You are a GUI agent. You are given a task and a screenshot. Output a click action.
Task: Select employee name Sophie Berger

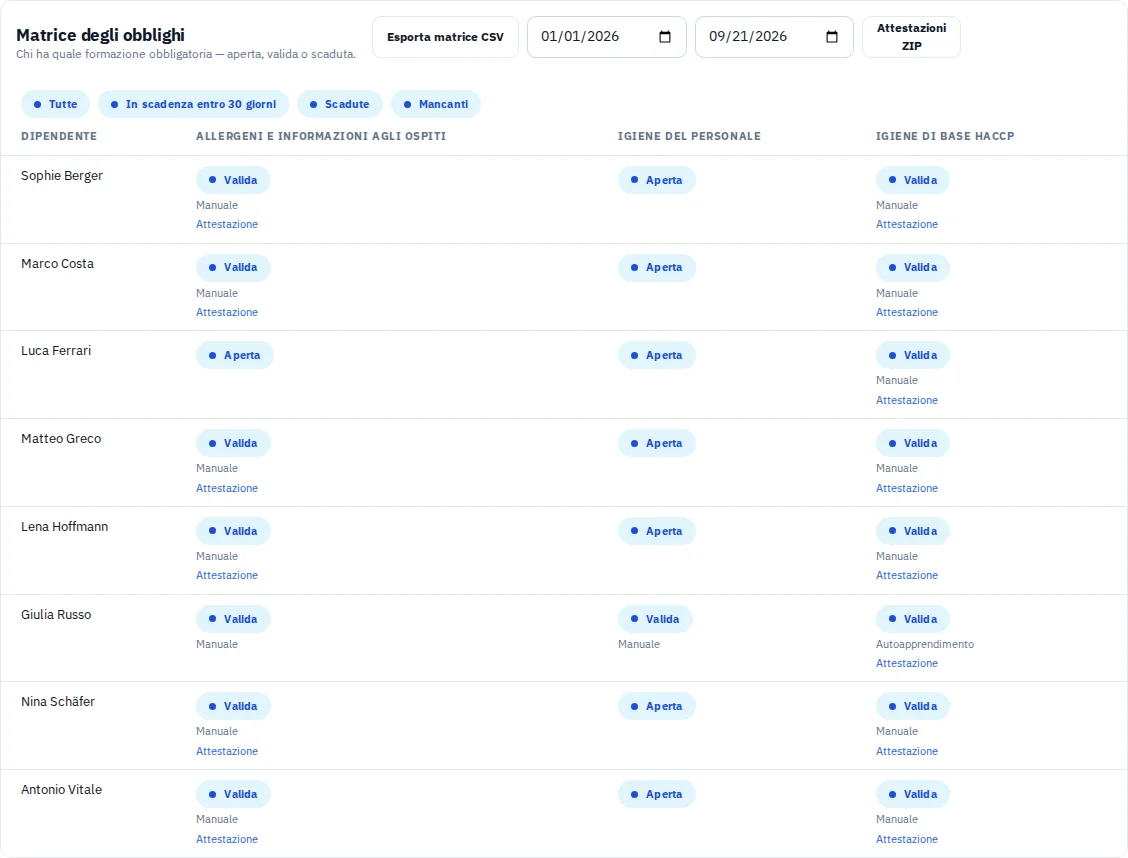(62, 175)
